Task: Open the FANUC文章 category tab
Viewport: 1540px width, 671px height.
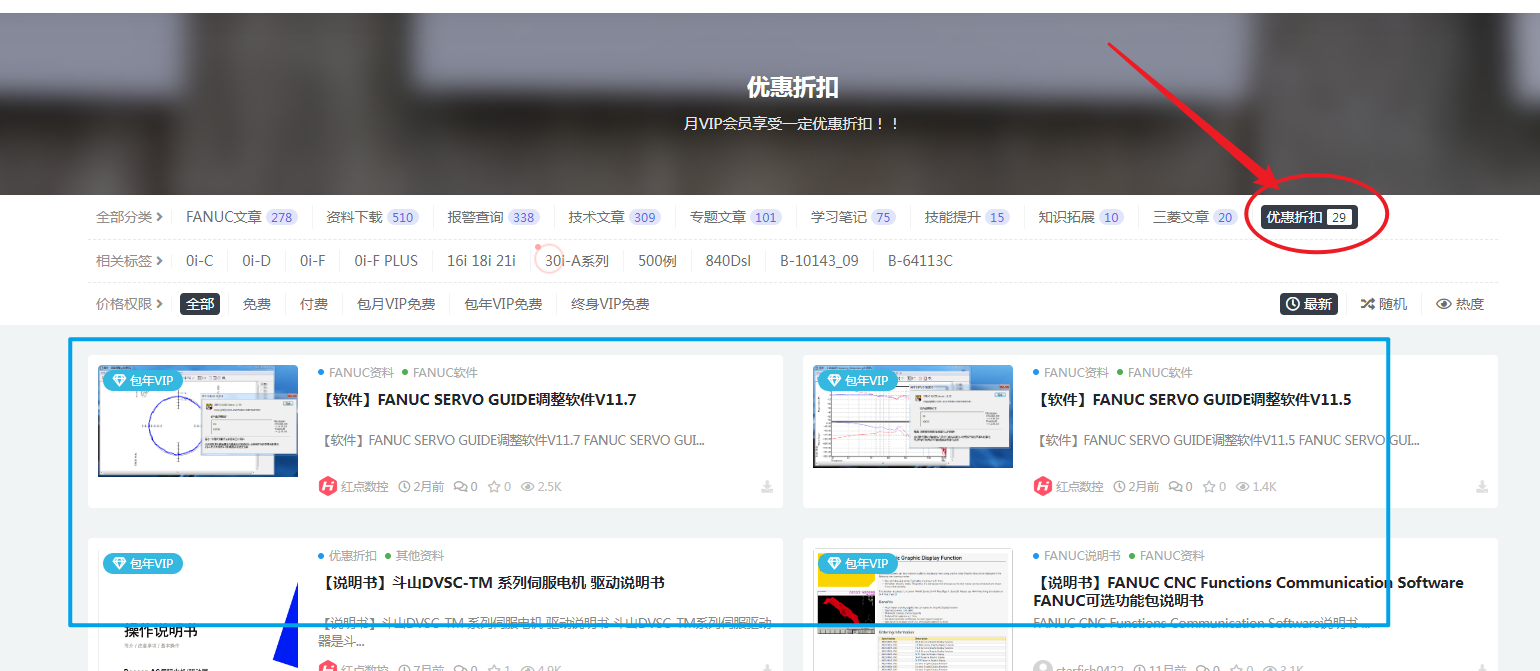Action: click(x=241, y=217)
